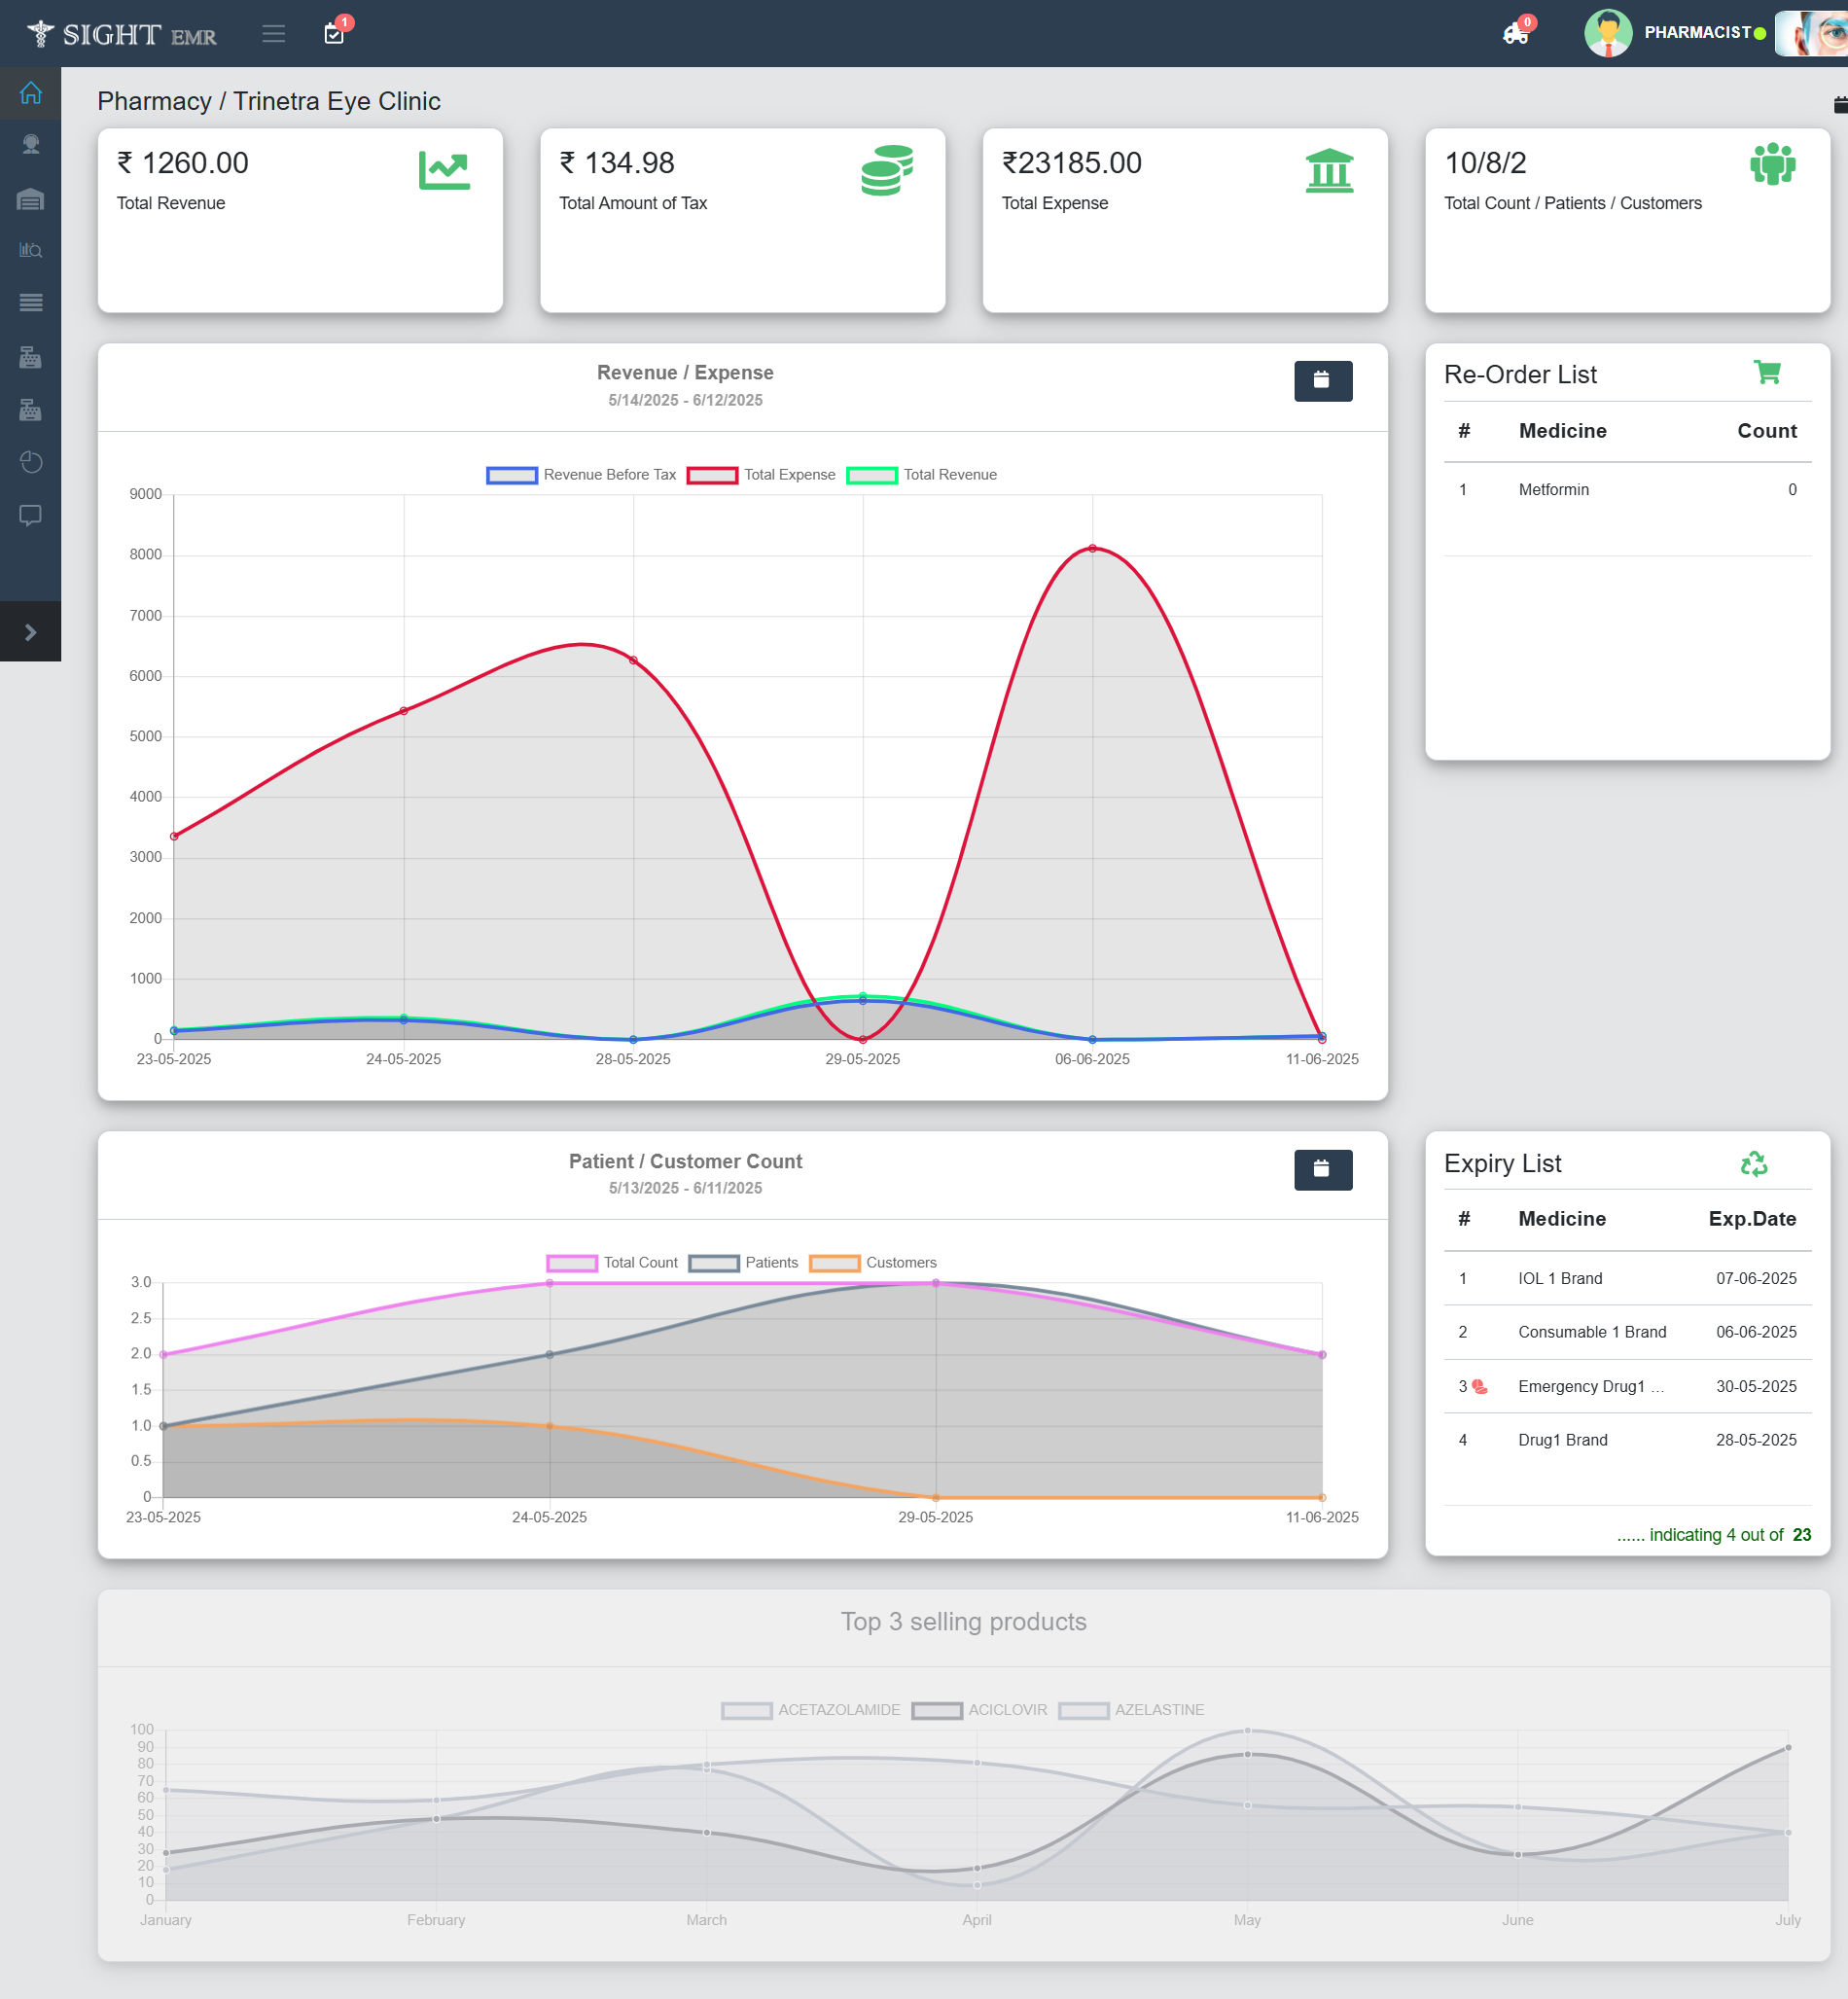Open the ambulance notification icon
This screenshot has width=1848, height=1999.
[1515, 34]
